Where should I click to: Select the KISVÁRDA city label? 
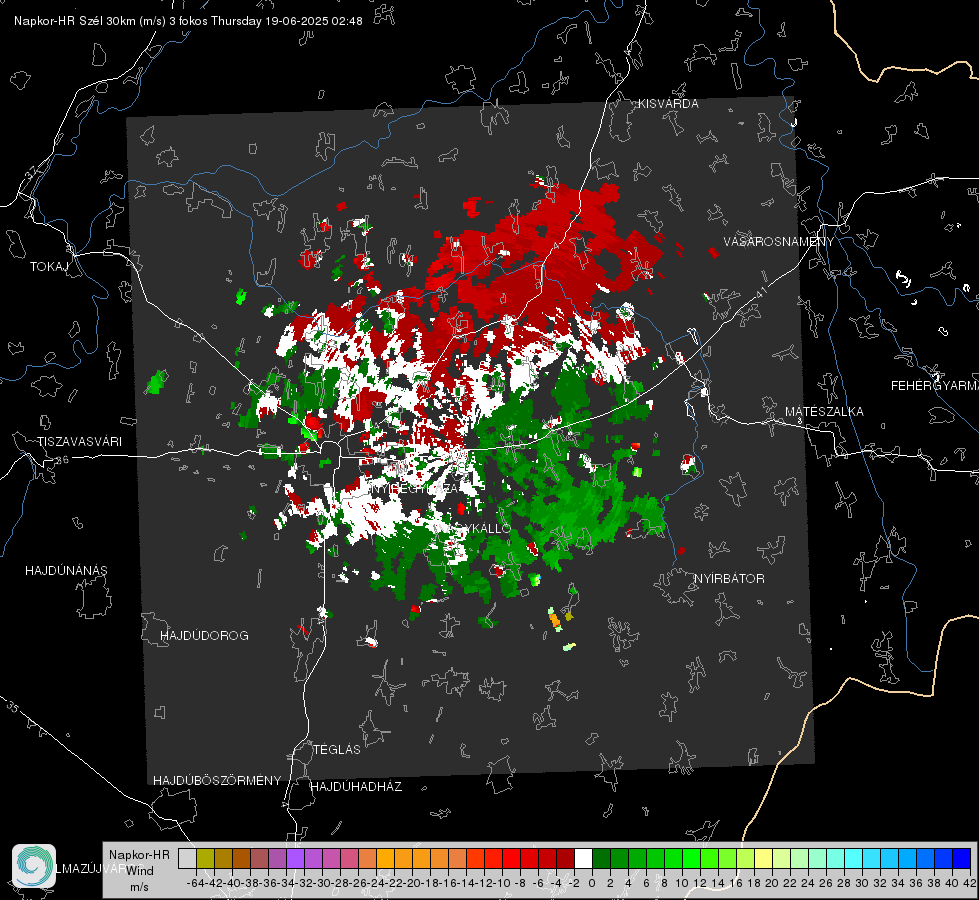[x=668, y=104]
